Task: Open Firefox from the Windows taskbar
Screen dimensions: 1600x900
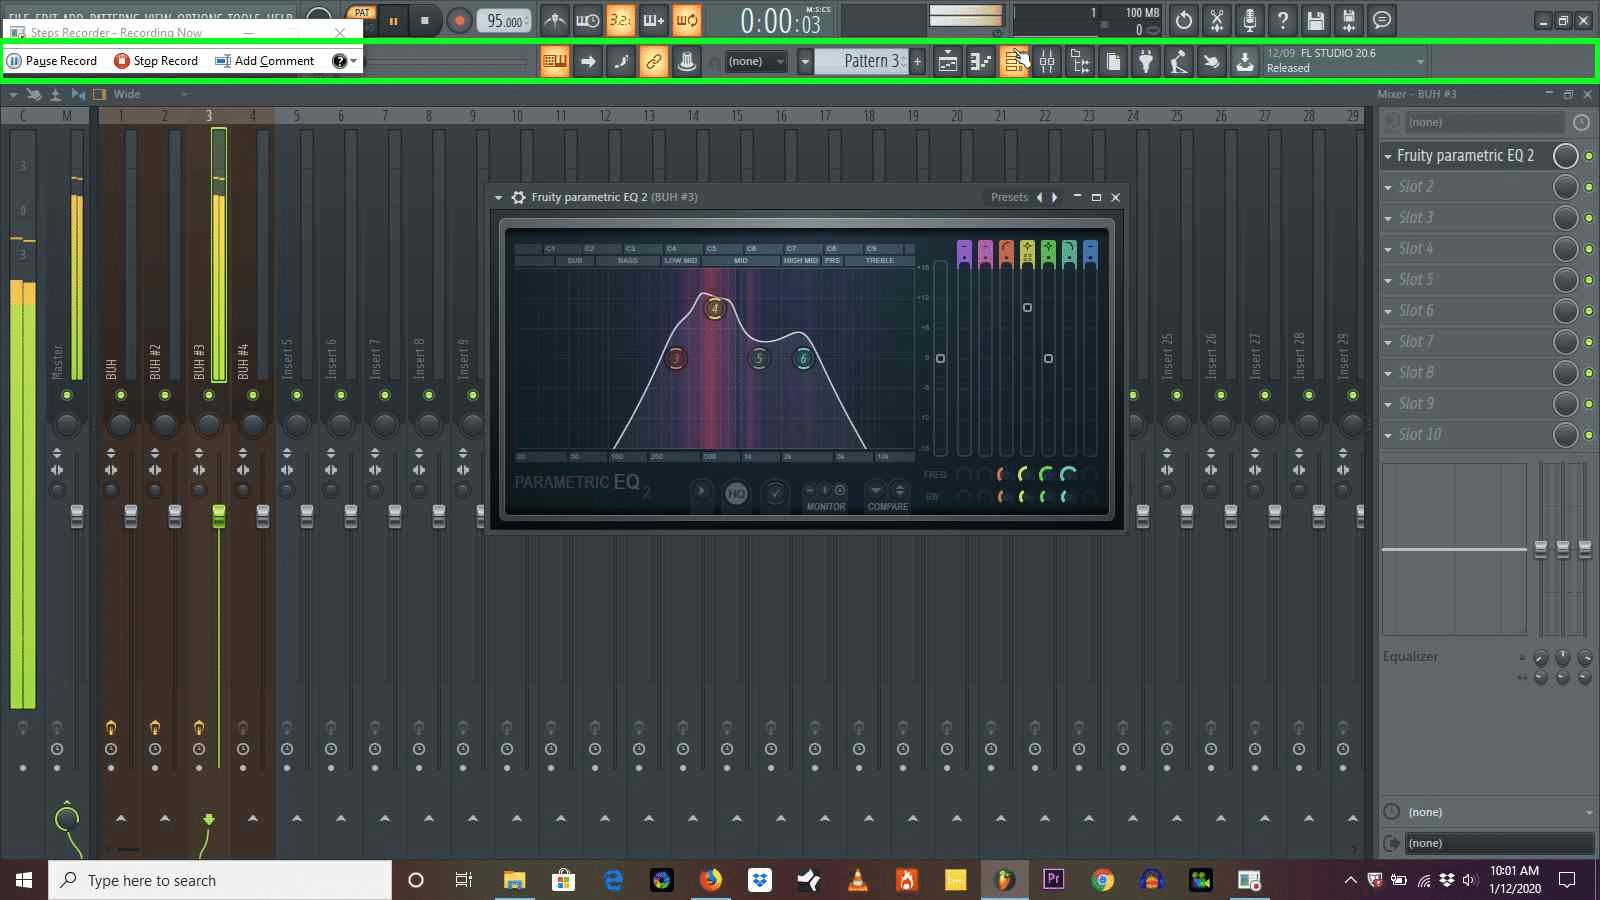Action: (x=711, y=880)
